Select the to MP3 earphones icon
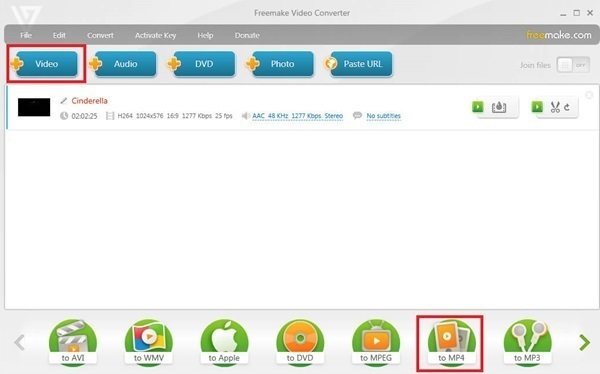600x374 pixels. pos(527,343)
